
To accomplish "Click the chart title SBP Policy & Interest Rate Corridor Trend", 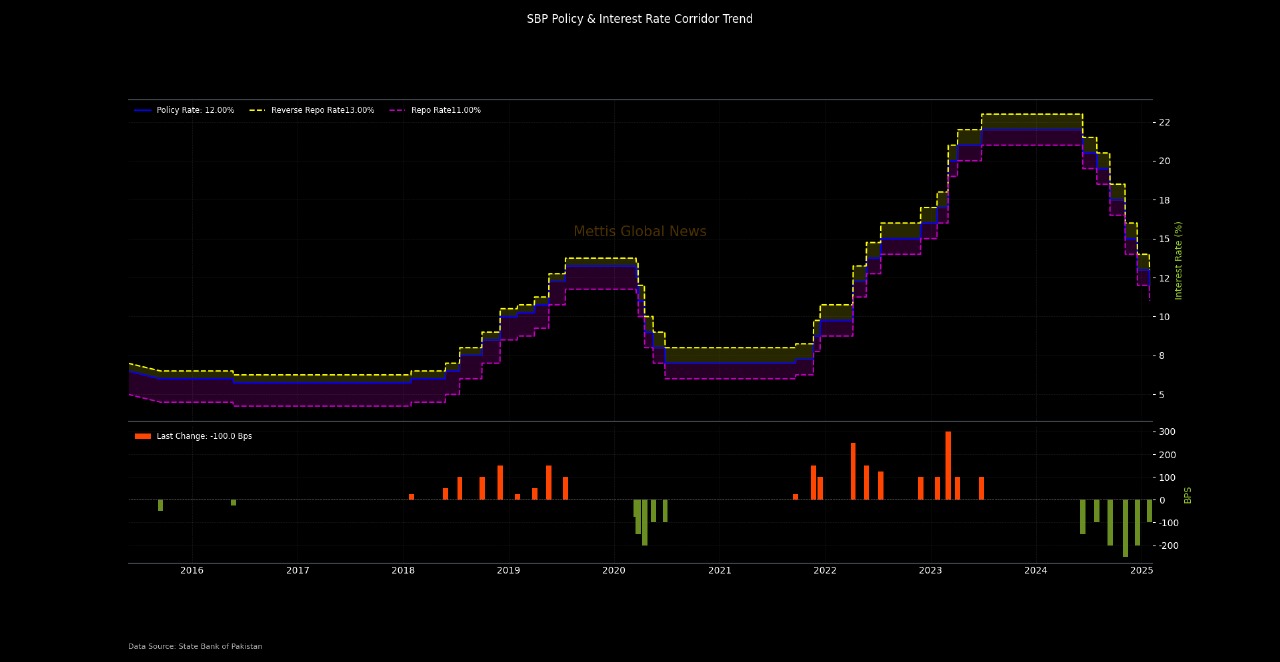I will [x=640, y=19].
